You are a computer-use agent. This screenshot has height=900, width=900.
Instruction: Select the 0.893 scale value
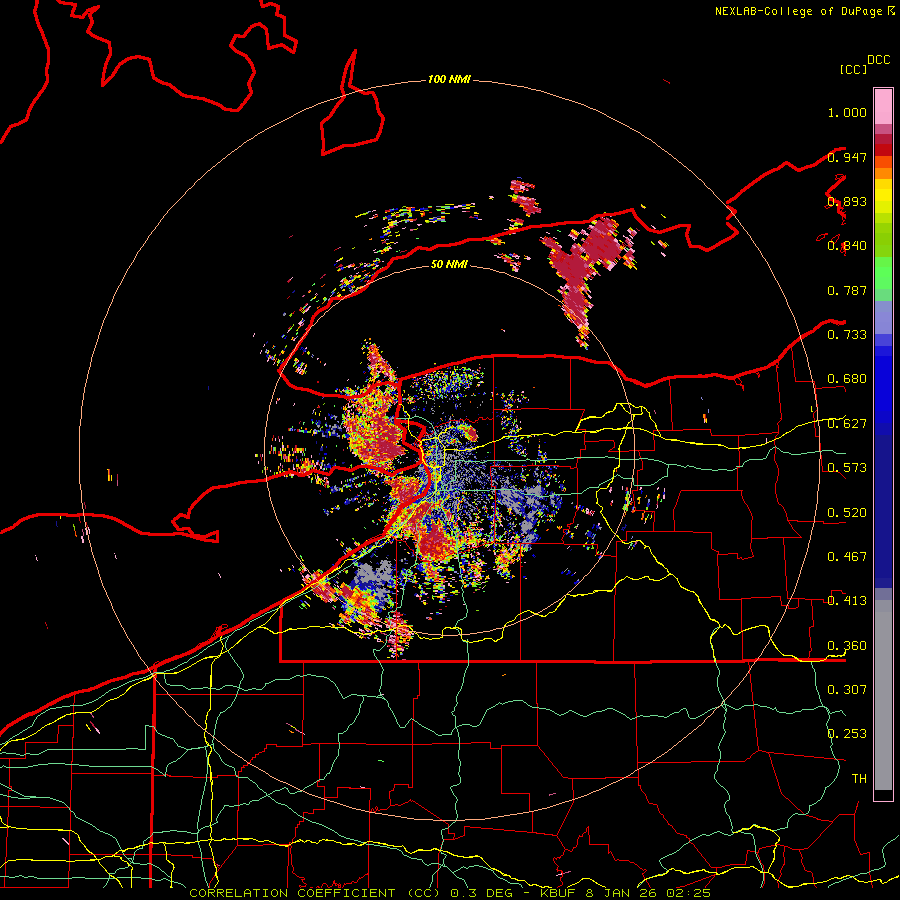pyautogui.click(x=847, y=201)
